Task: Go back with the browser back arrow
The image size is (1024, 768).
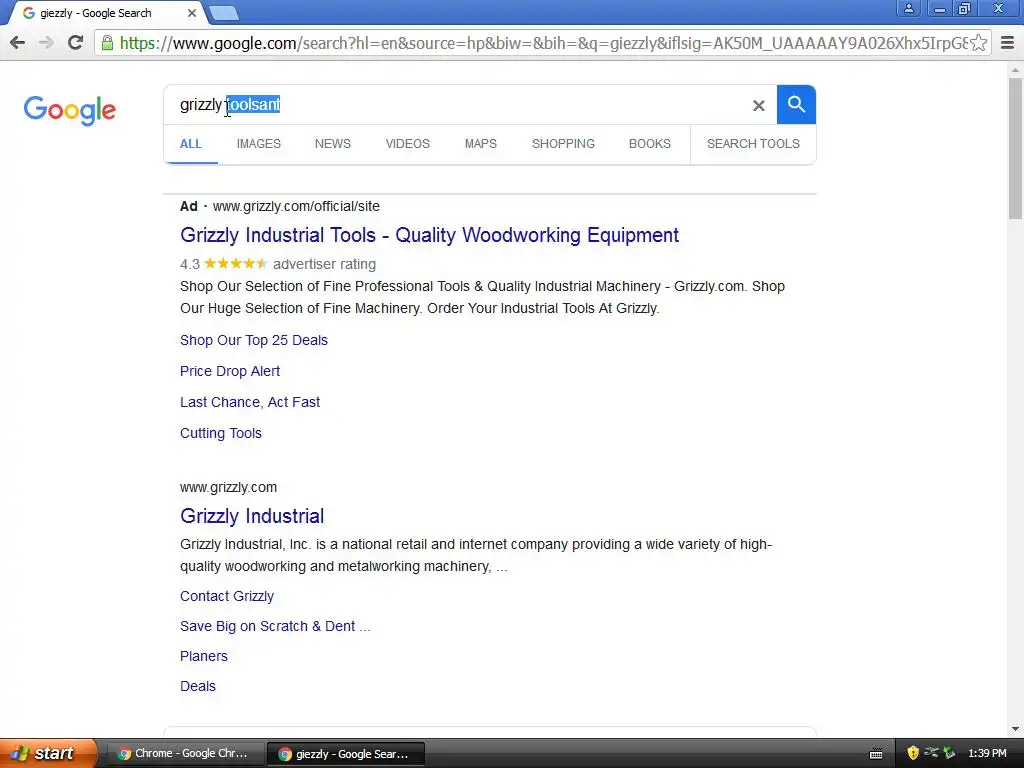Action: tap(18, 43)
